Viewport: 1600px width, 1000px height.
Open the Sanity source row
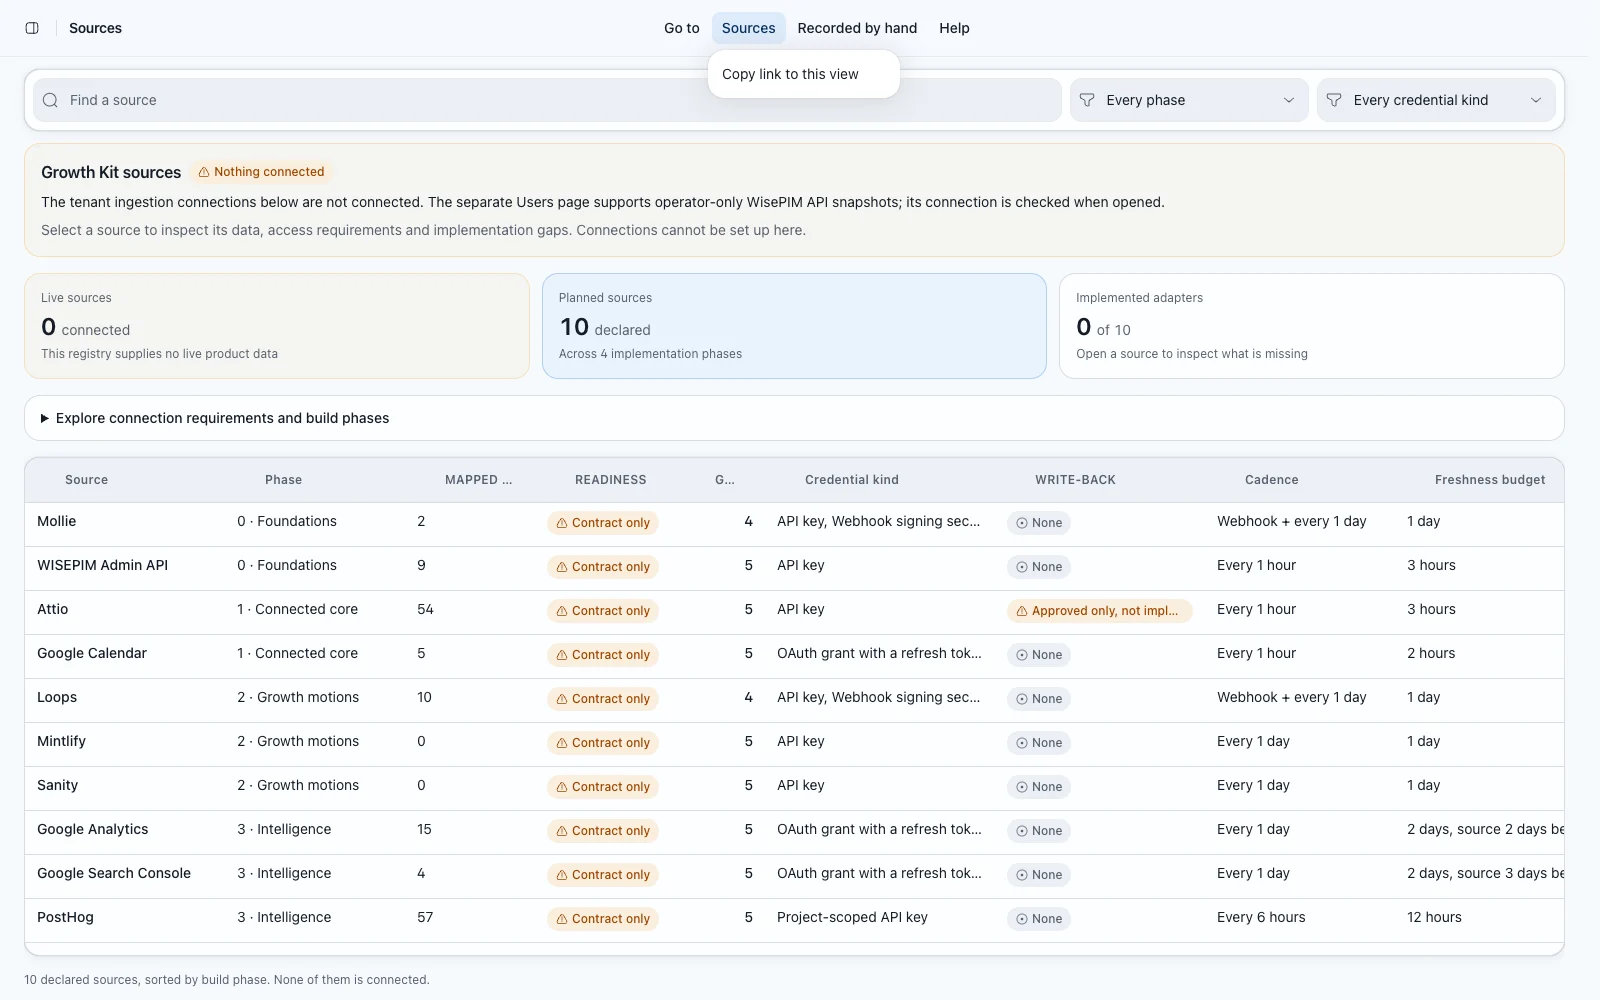click(x=794, y=788)
